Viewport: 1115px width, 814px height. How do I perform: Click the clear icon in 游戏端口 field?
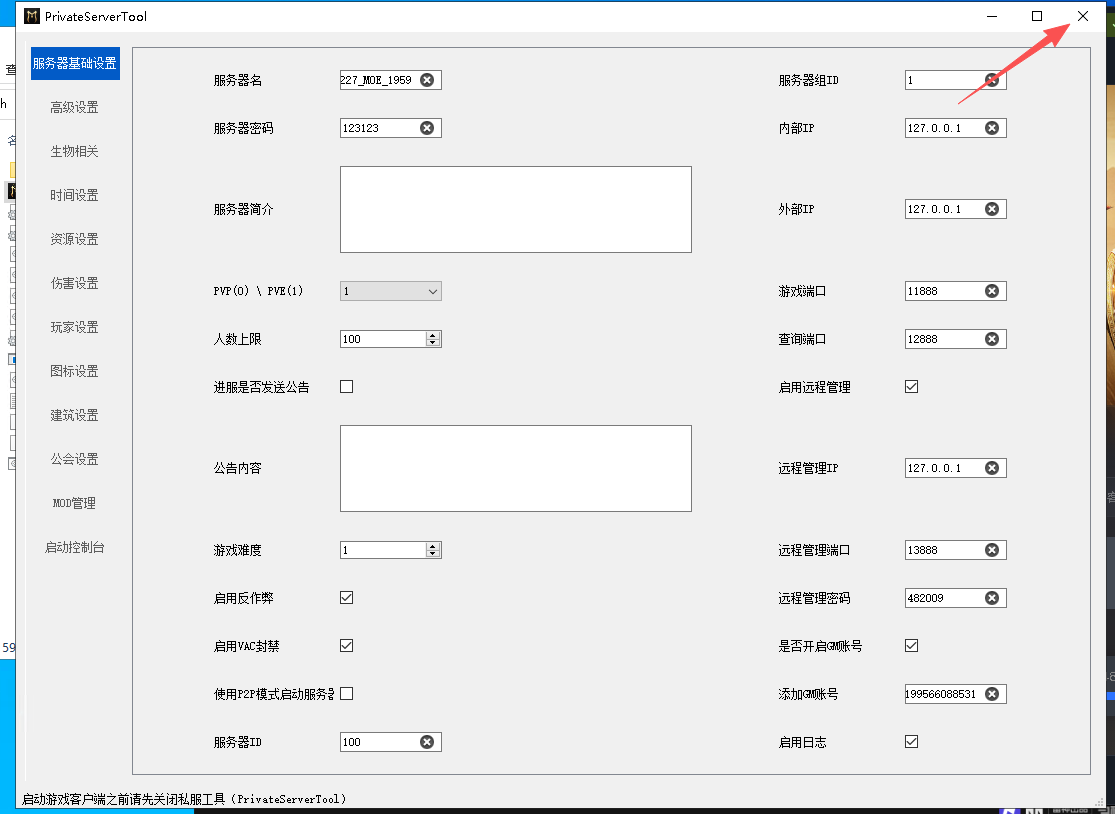992,291
